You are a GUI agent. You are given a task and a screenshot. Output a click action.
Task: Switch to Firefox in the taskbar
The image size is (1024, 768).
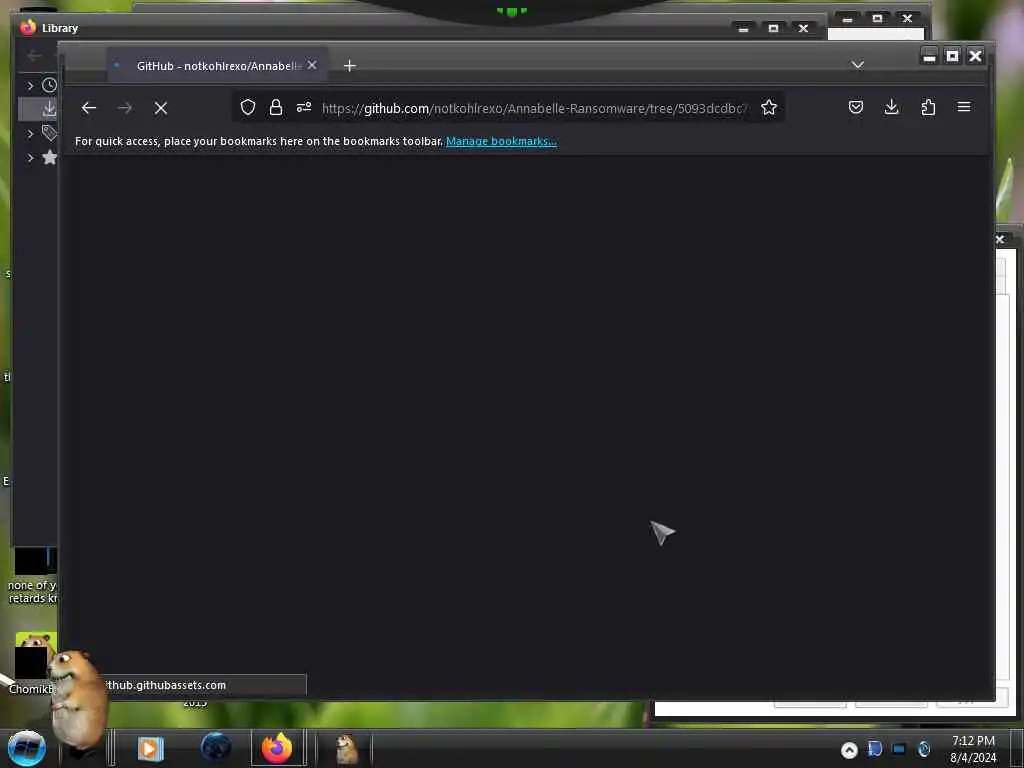tap(277, 748)
